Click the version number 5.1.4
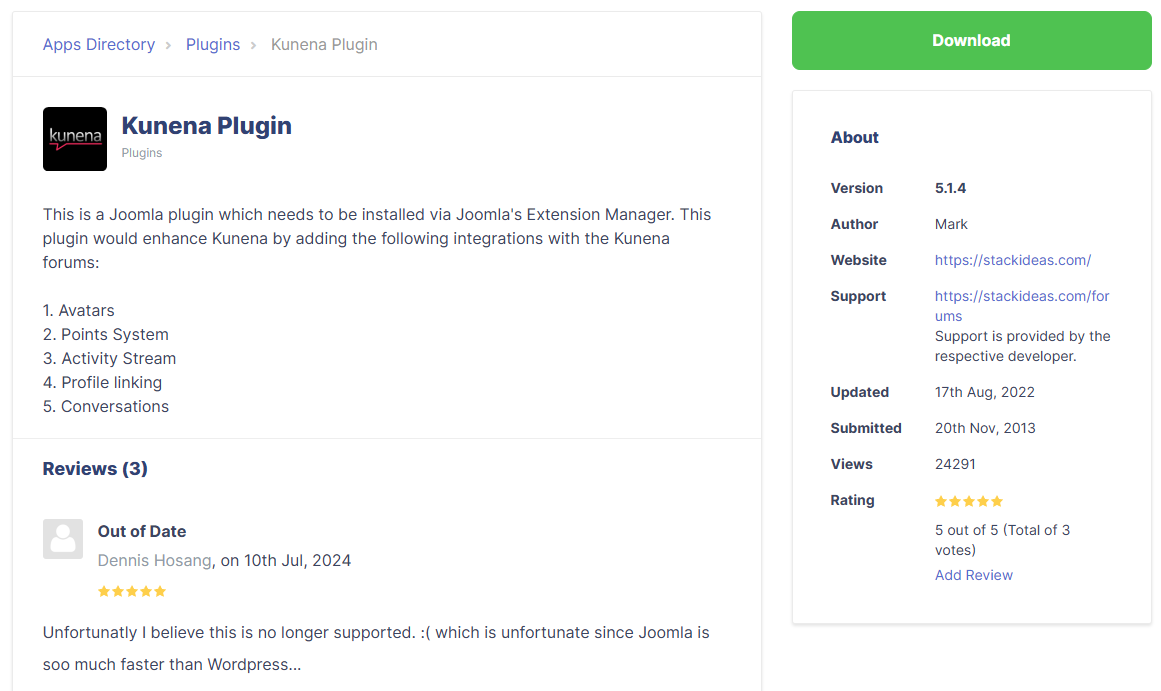 (x=950, y=188)
